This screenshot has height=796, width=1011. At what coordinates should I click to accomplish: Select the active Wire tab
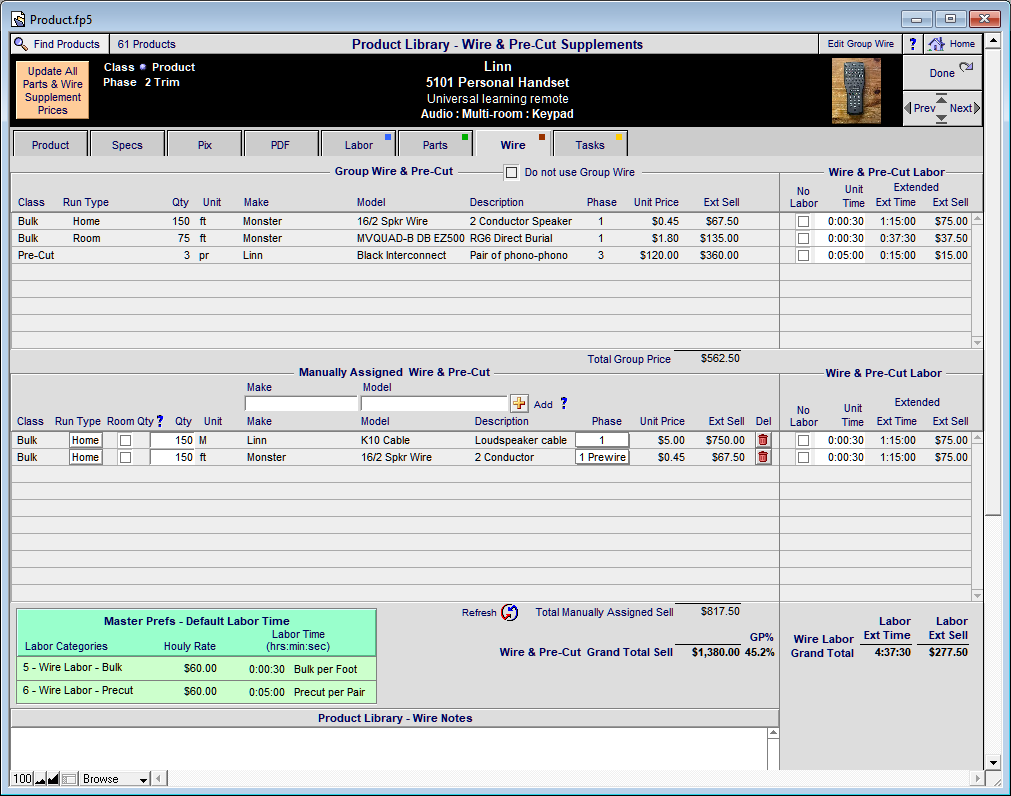513,144
